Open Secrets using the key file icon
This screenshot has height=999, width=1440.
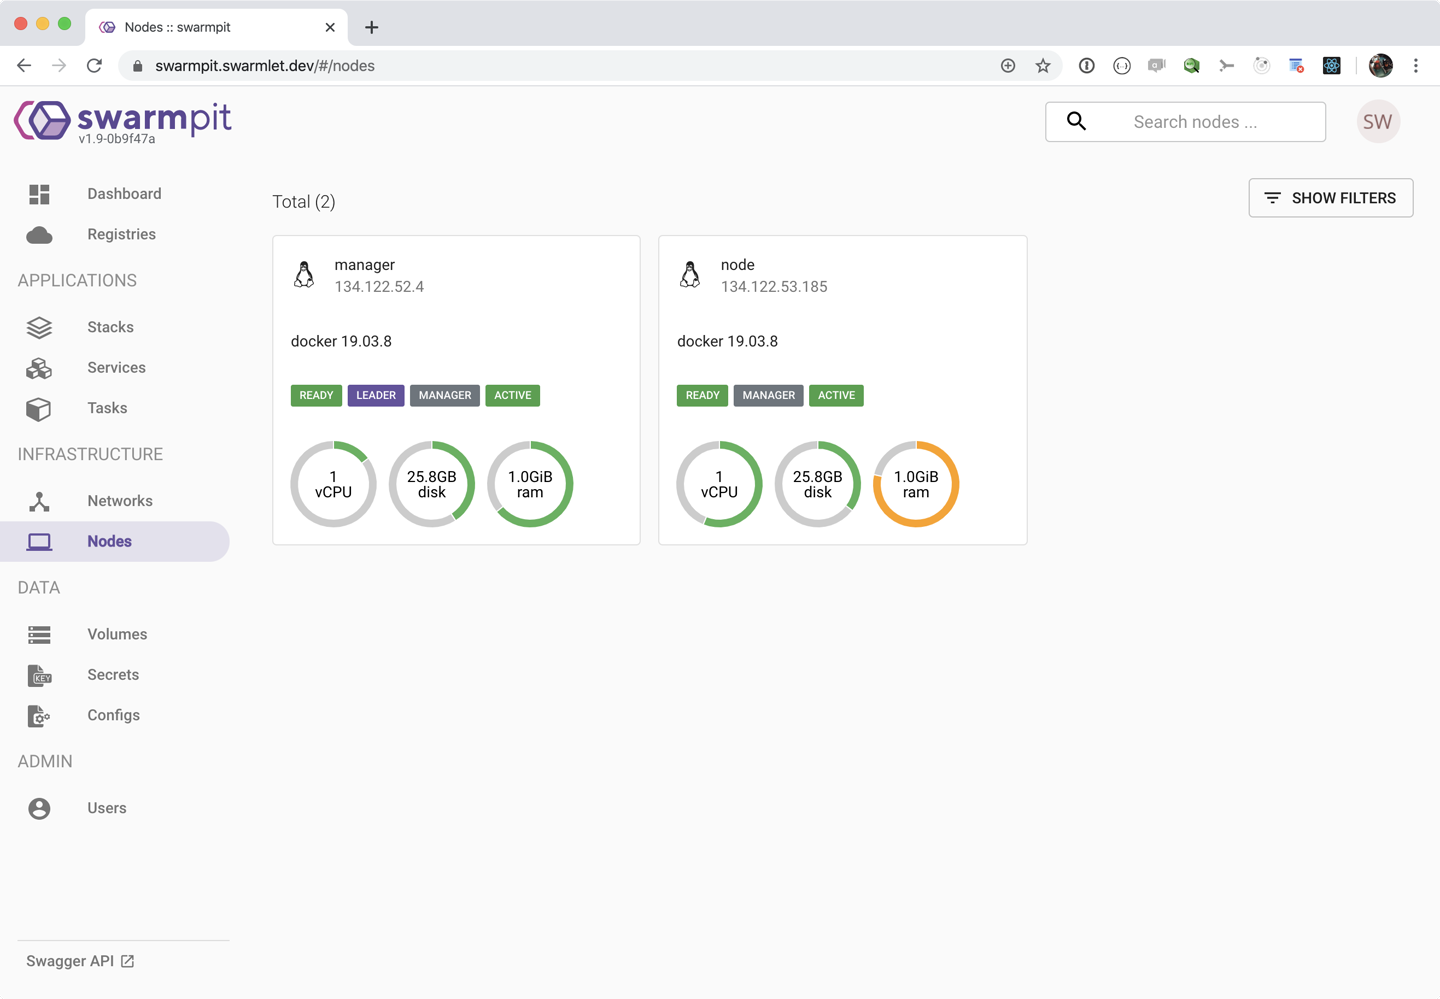39,675
